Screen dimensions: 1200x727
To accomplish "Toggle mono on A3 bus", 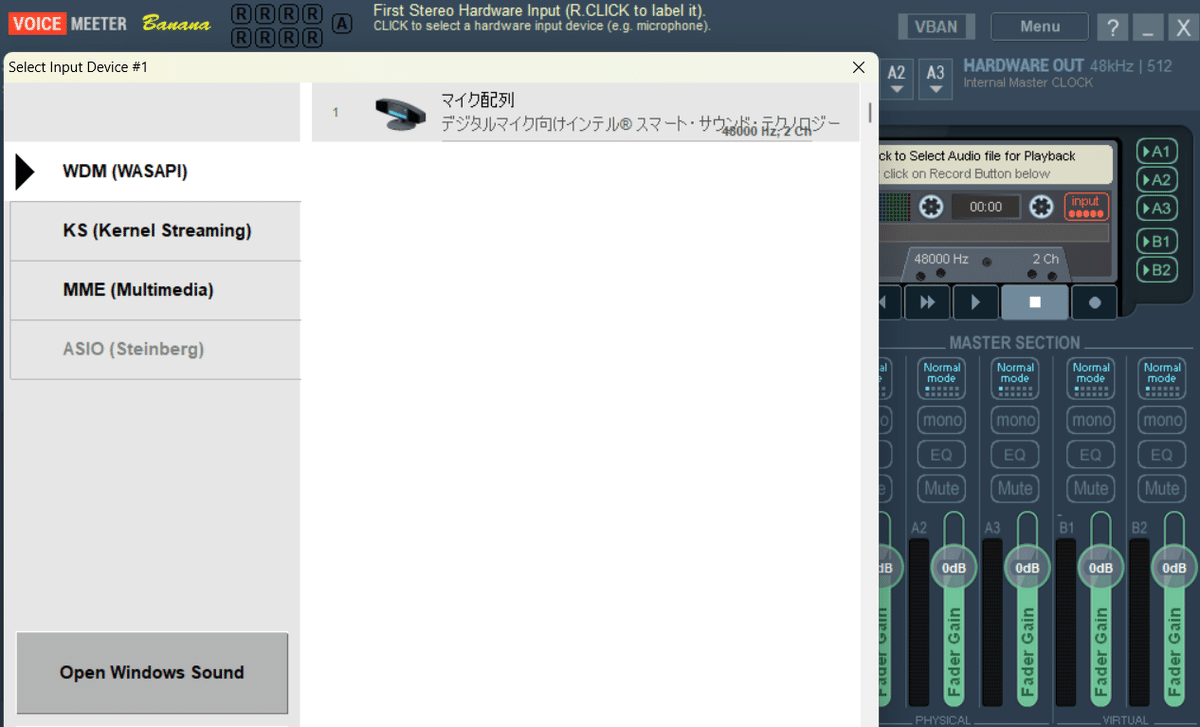I will coord(1015,421).
